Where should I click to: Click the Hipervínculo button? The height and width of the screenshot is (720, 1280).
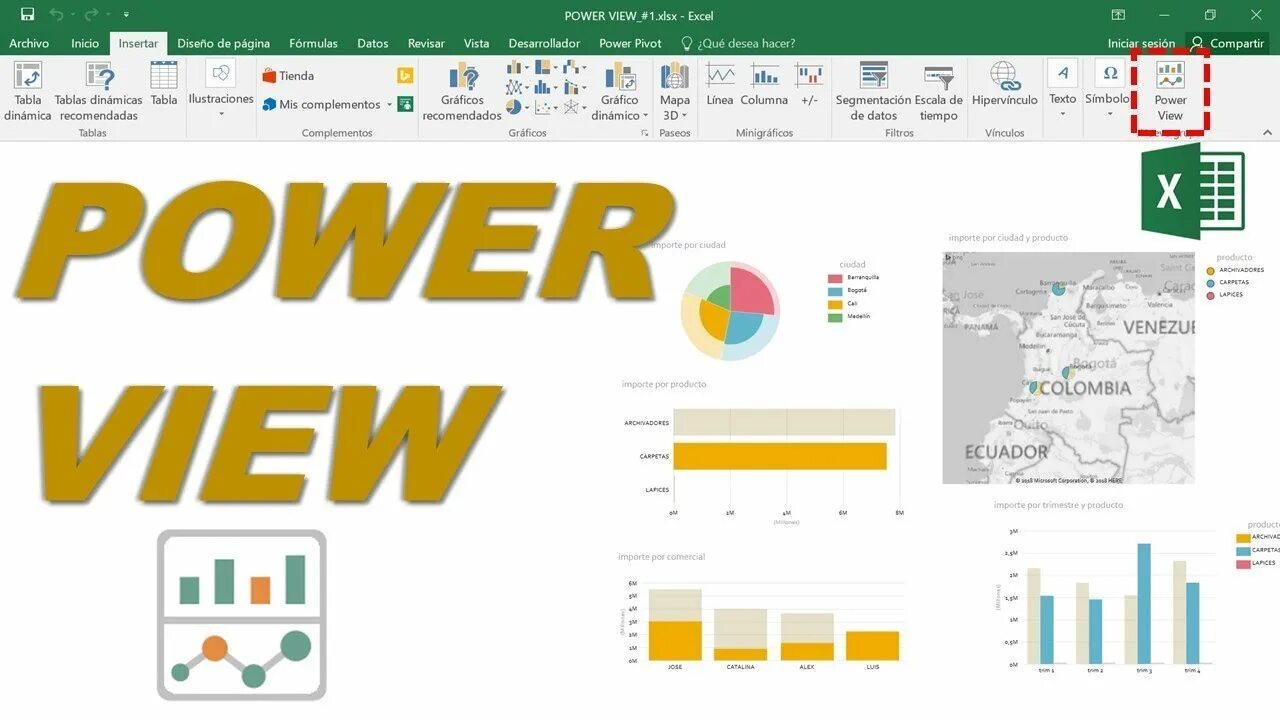pyautogui.click(x=1005, y=84)
